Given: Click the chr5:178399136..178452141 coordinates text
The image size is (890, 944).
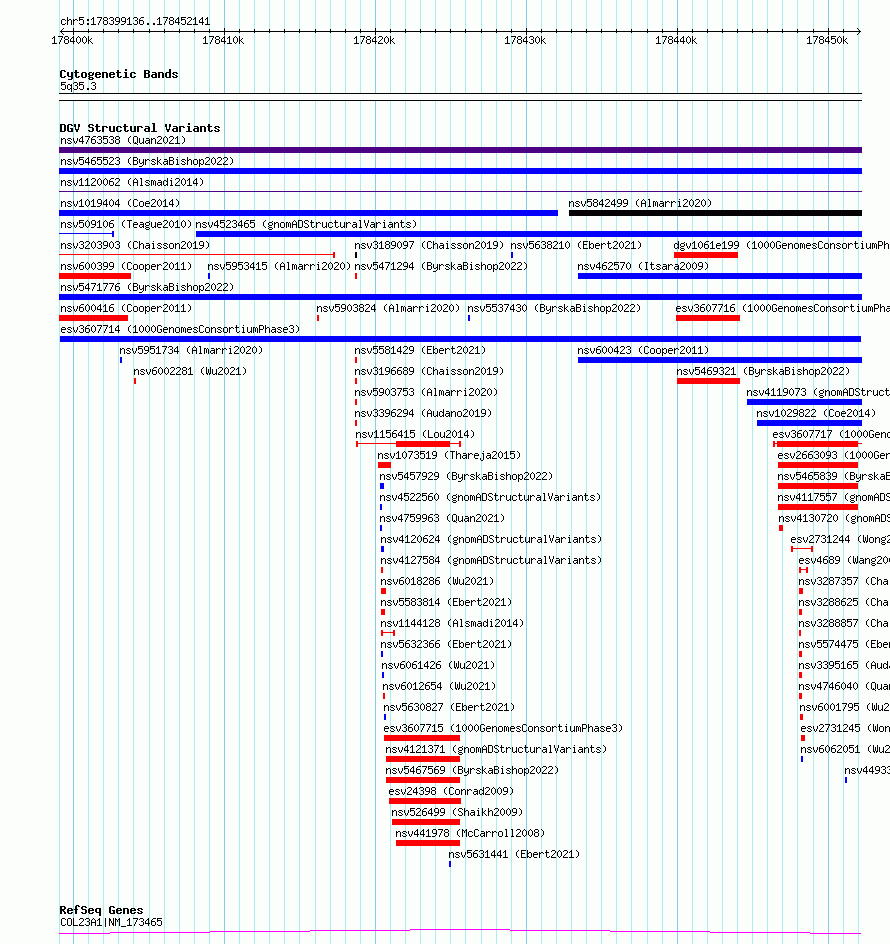Looking at the screenshot, I should pos(135,22).
